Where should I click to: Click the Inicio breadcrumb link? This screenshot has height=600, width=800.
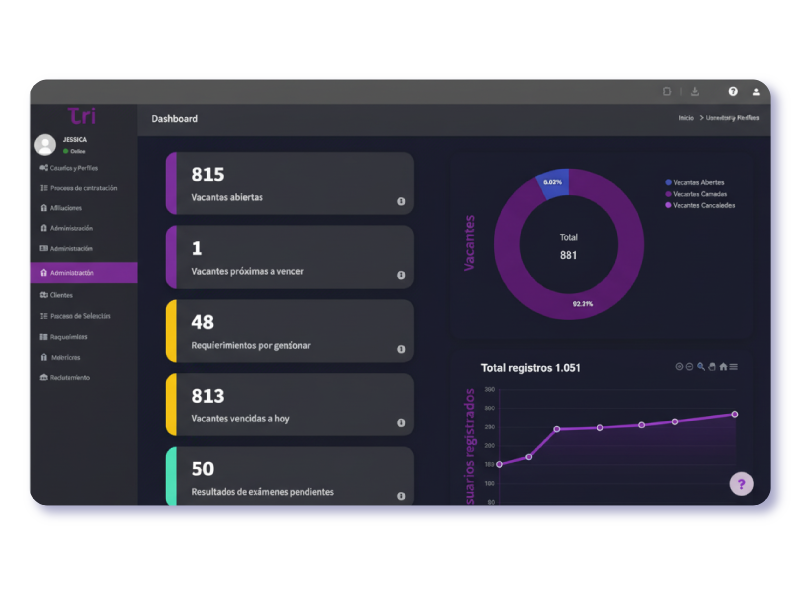pyautogui.click(x=686, y=118)
